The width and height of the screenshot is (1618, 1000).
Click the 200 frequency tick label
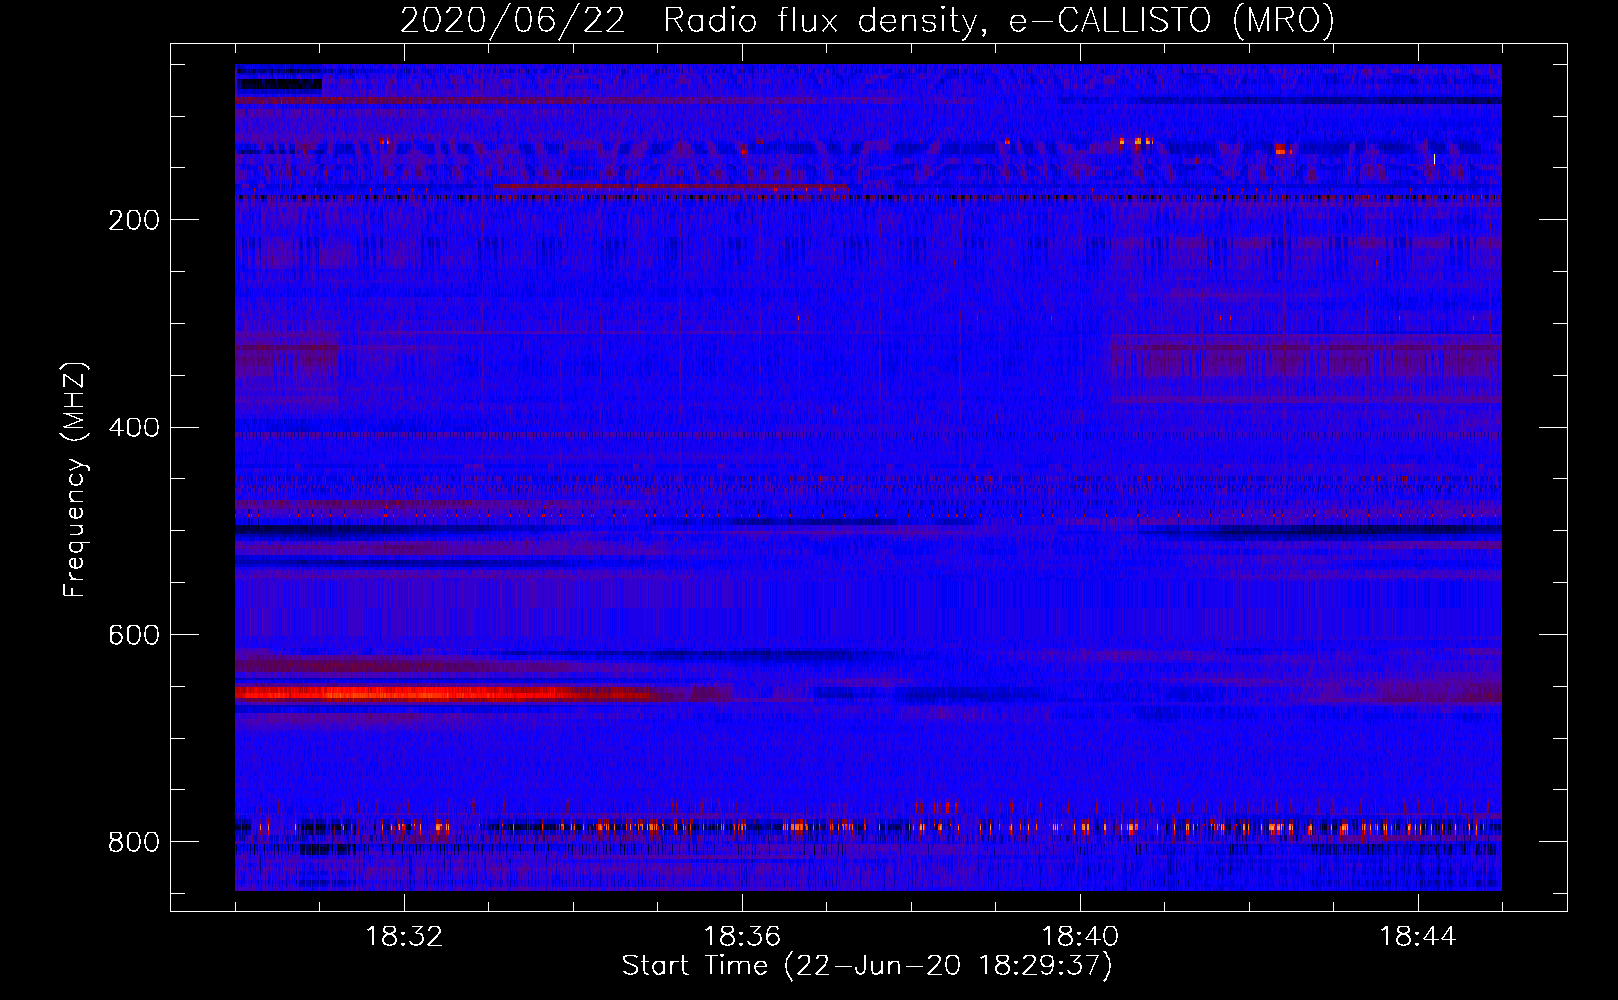(x=134, y=221)
